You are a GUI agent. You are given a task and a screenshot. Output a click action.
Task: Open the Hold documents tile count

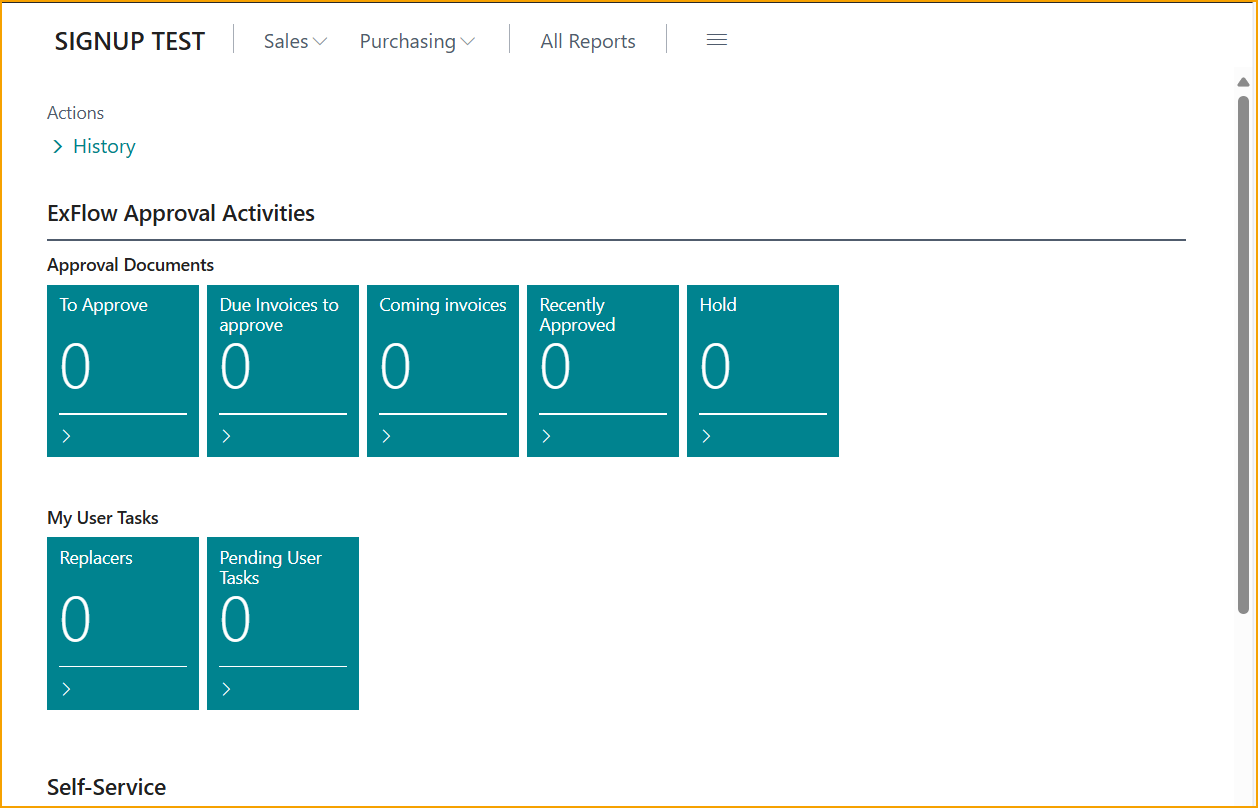tap(716, 367)
